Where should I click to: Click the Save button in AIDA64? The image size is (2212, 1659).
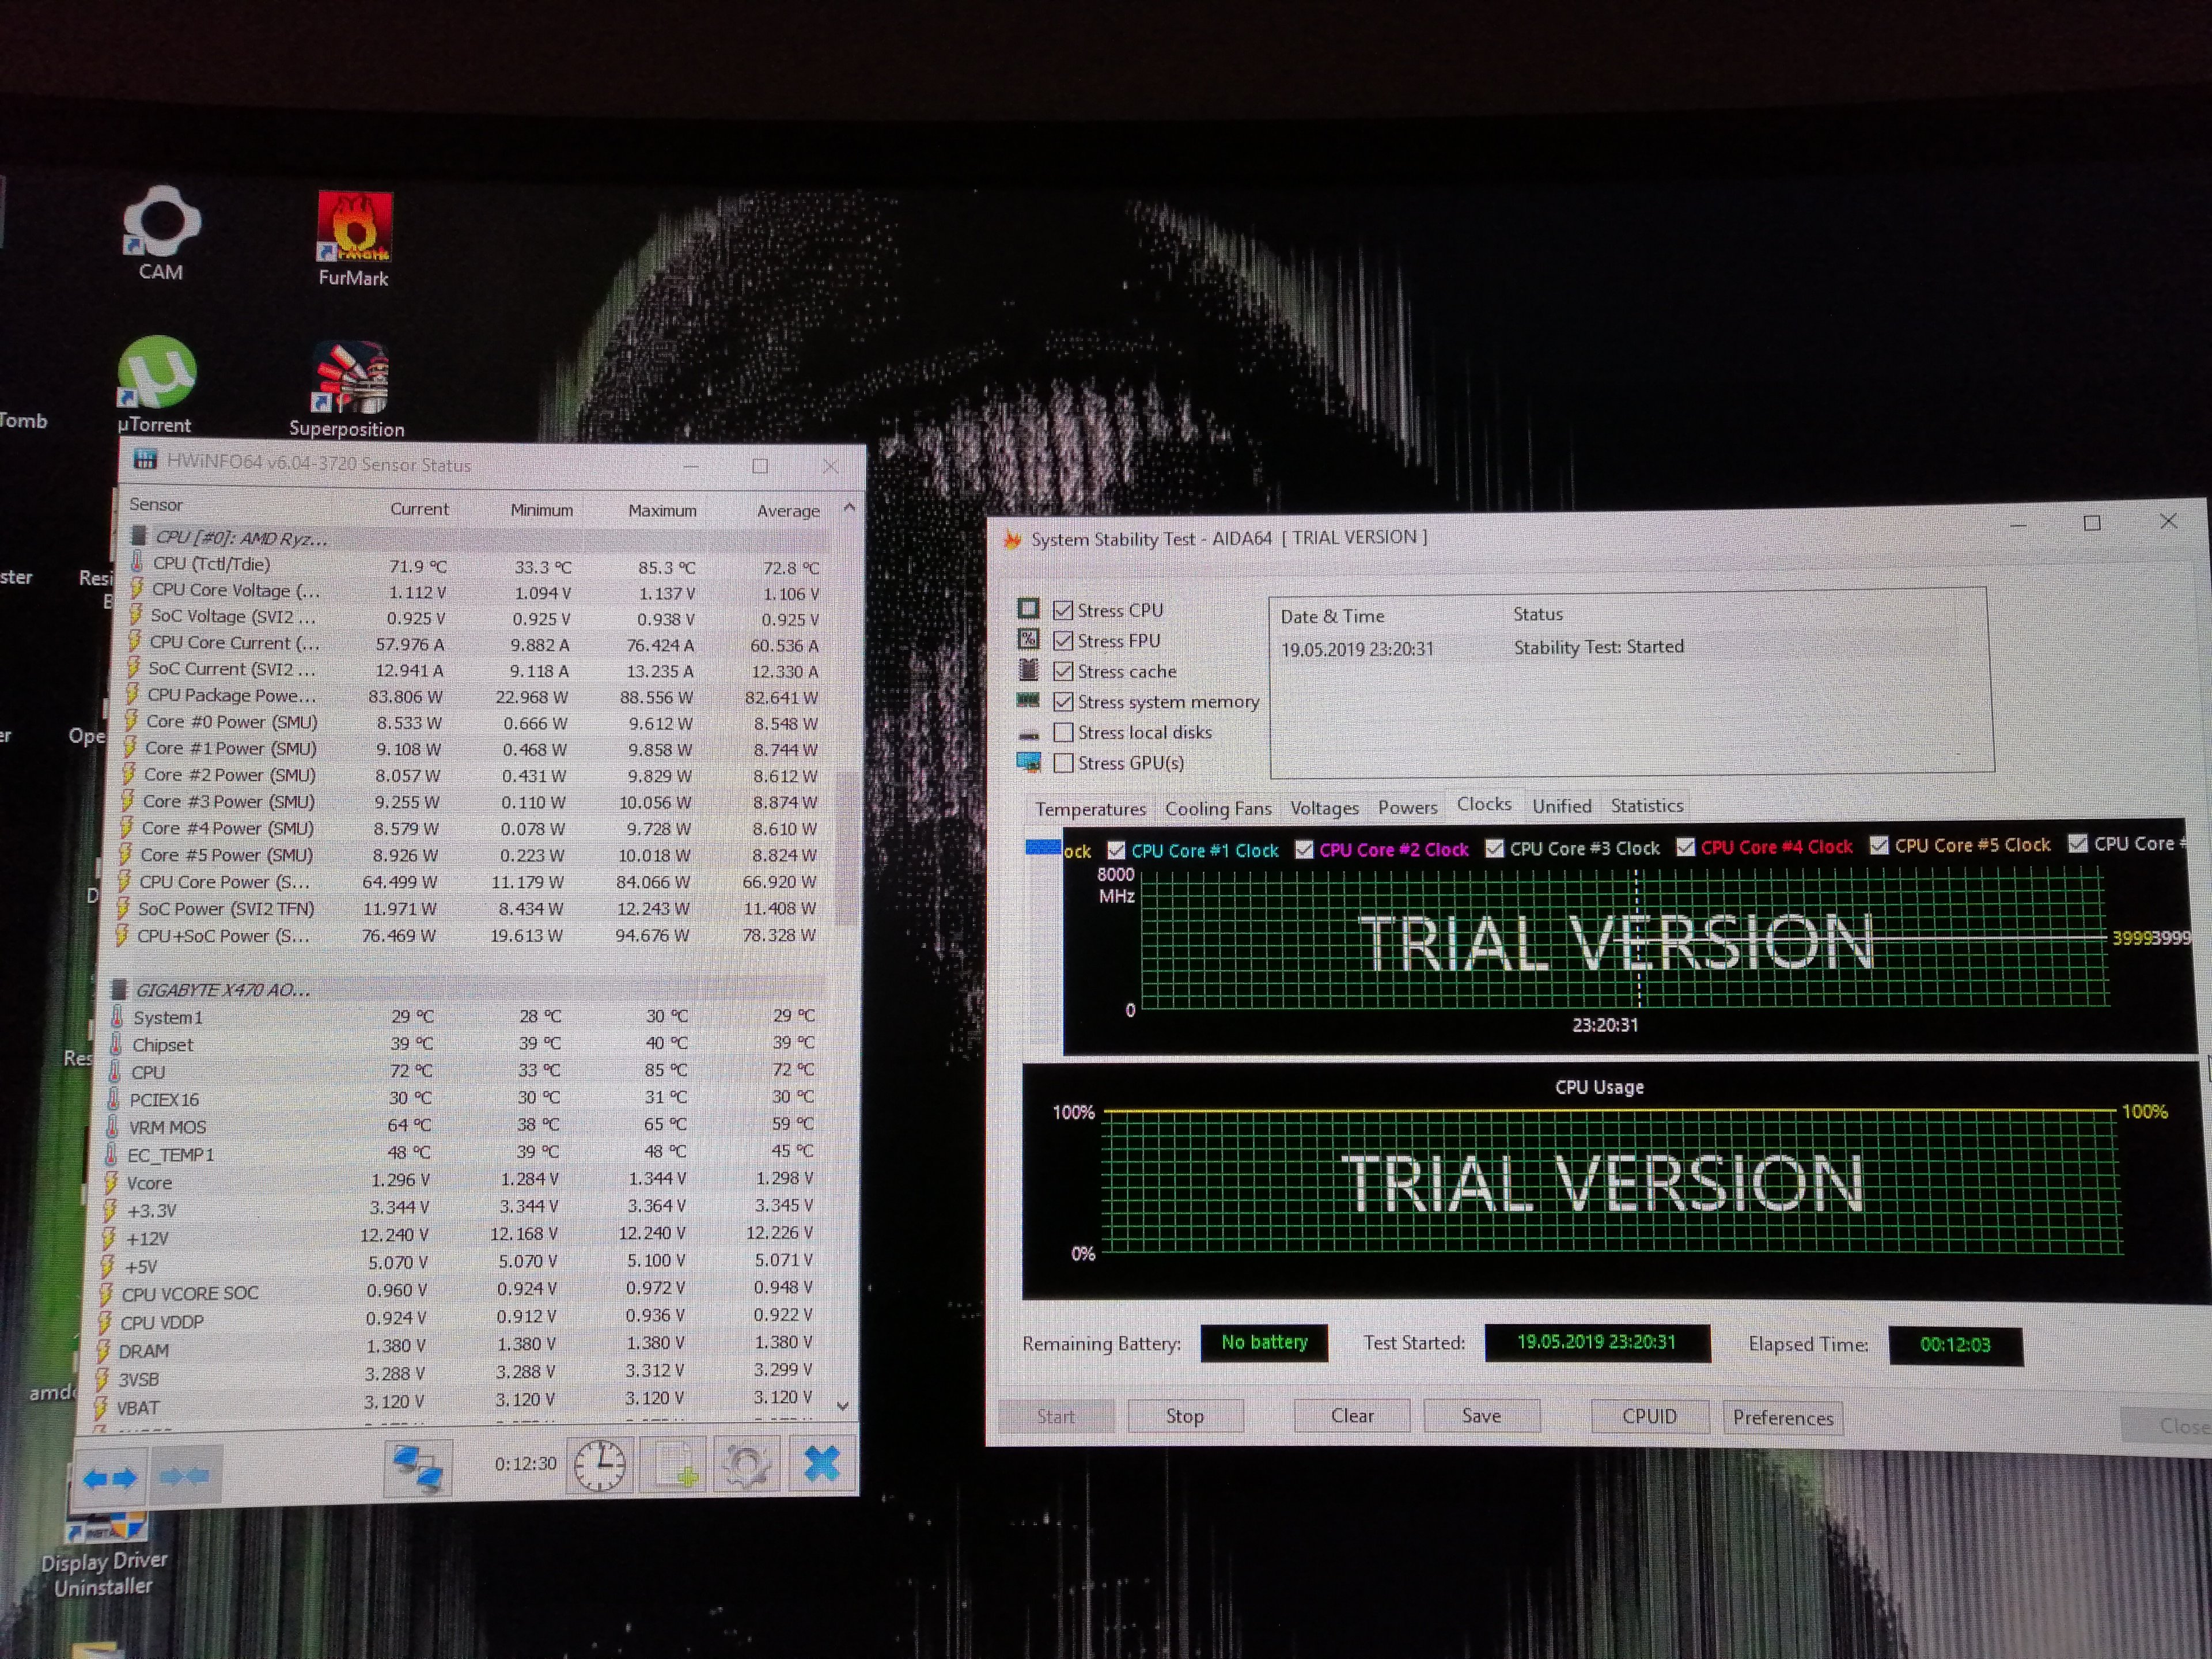point(1481,1416)
